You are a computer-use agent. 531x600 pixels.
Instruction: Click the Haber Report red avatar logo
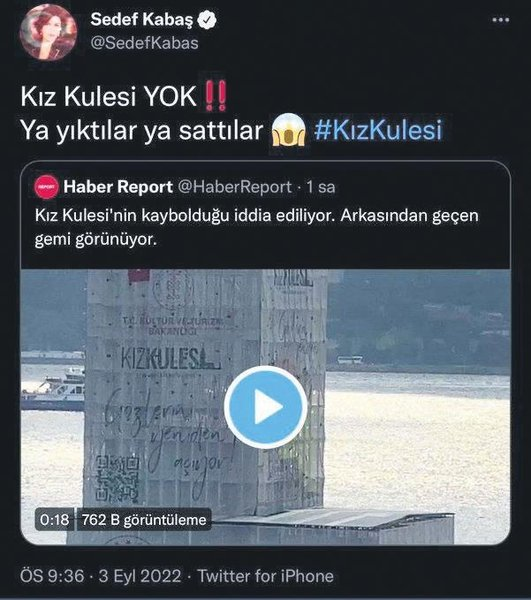46,187
